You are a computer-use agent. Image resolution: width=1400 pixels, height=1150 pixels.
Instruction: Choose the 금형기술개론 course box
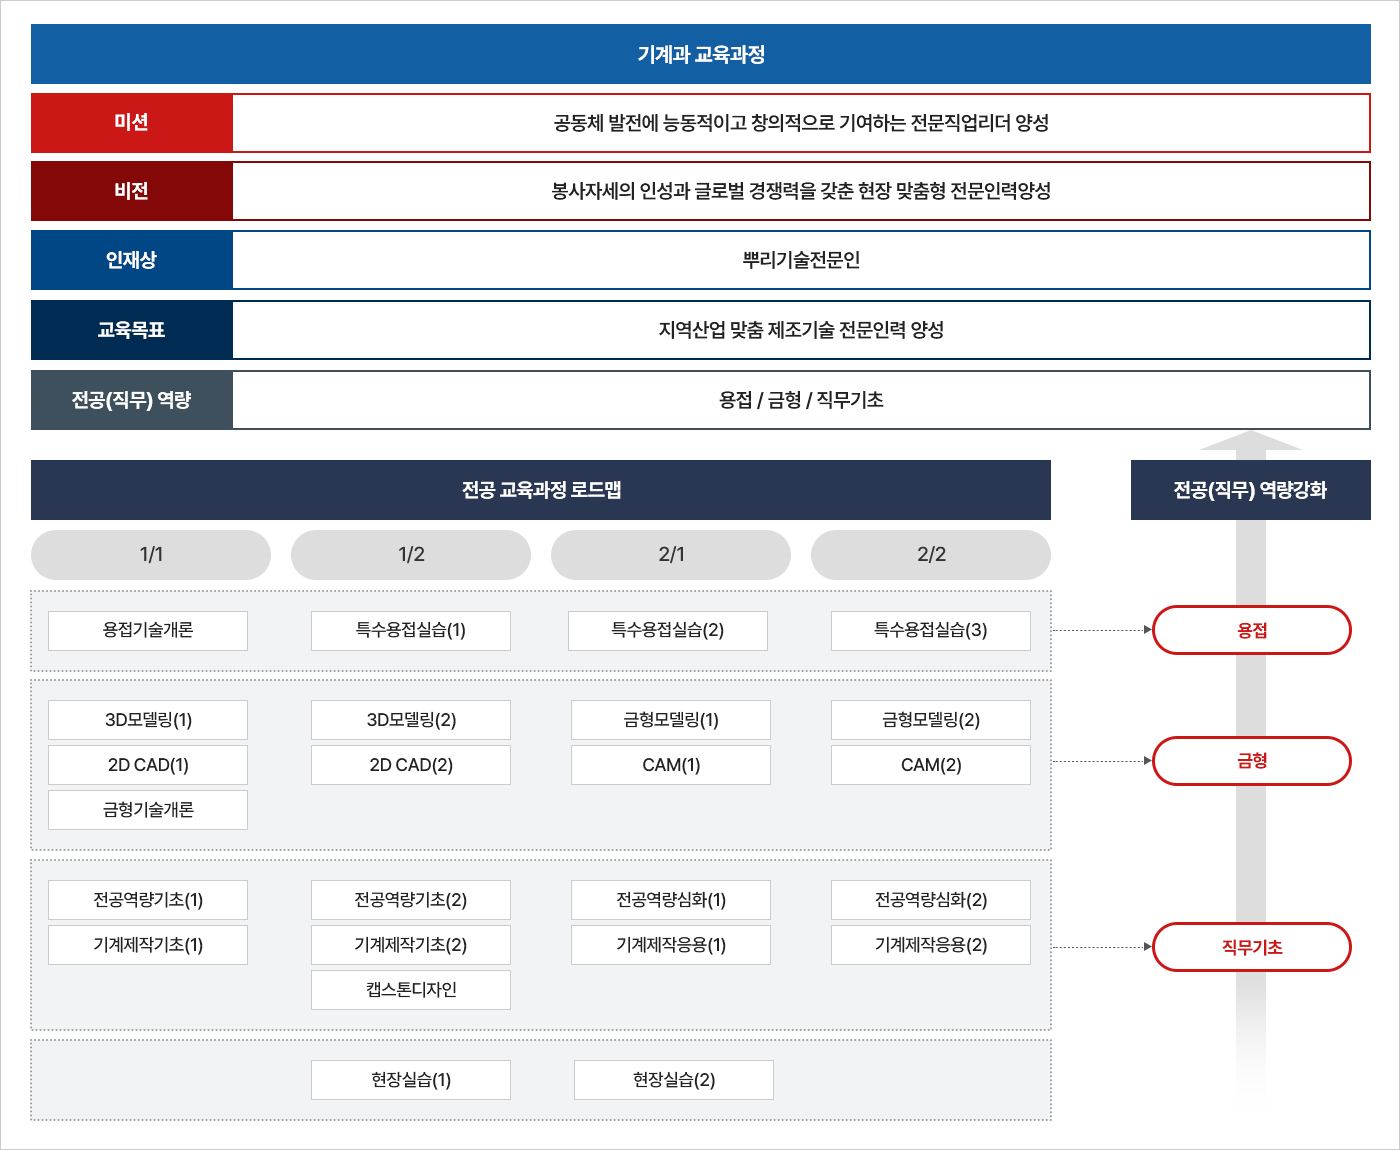pyautogui.click(x=148, y=810)
